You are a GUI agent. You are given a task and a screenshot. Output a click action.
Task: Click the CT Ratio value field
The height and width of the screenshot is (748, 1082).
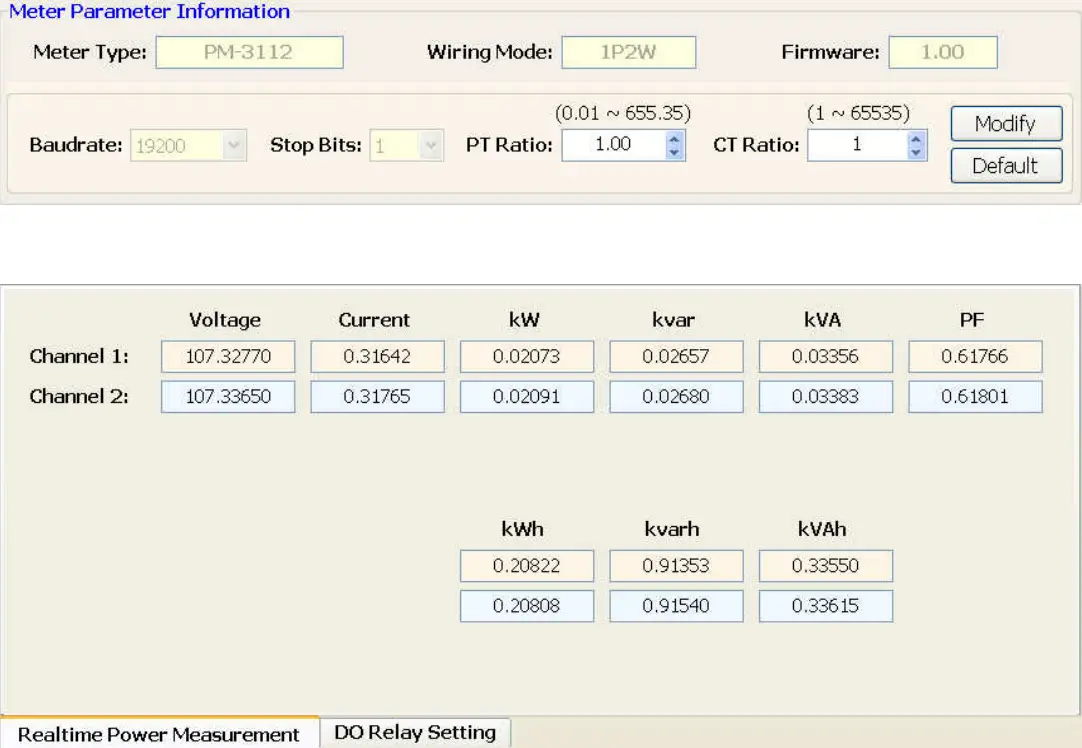tap(857, 145)
